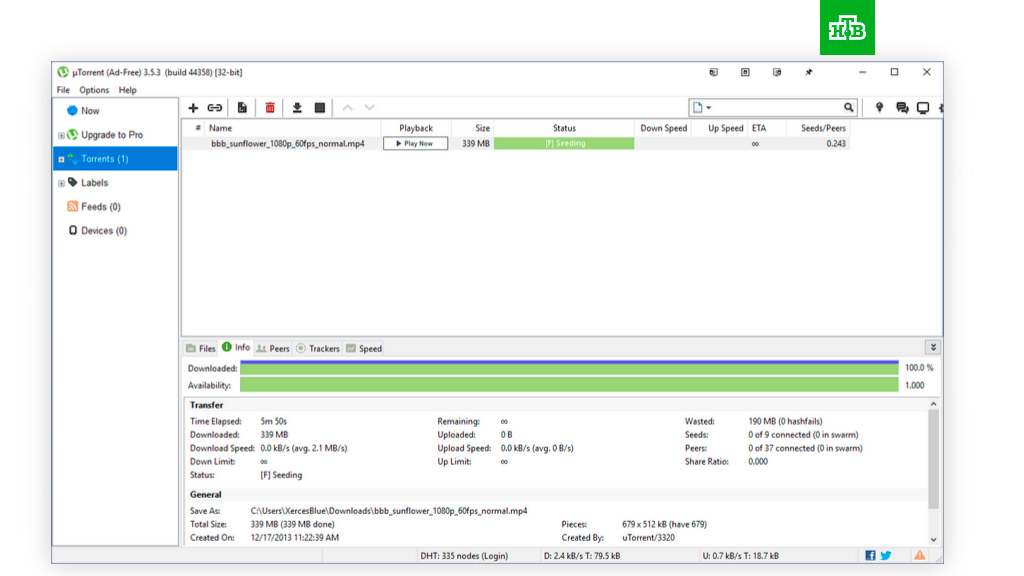Click the Time Elapsed value 5m 50s
This screenshot has height=576, width=1024.
click(273, 421)
